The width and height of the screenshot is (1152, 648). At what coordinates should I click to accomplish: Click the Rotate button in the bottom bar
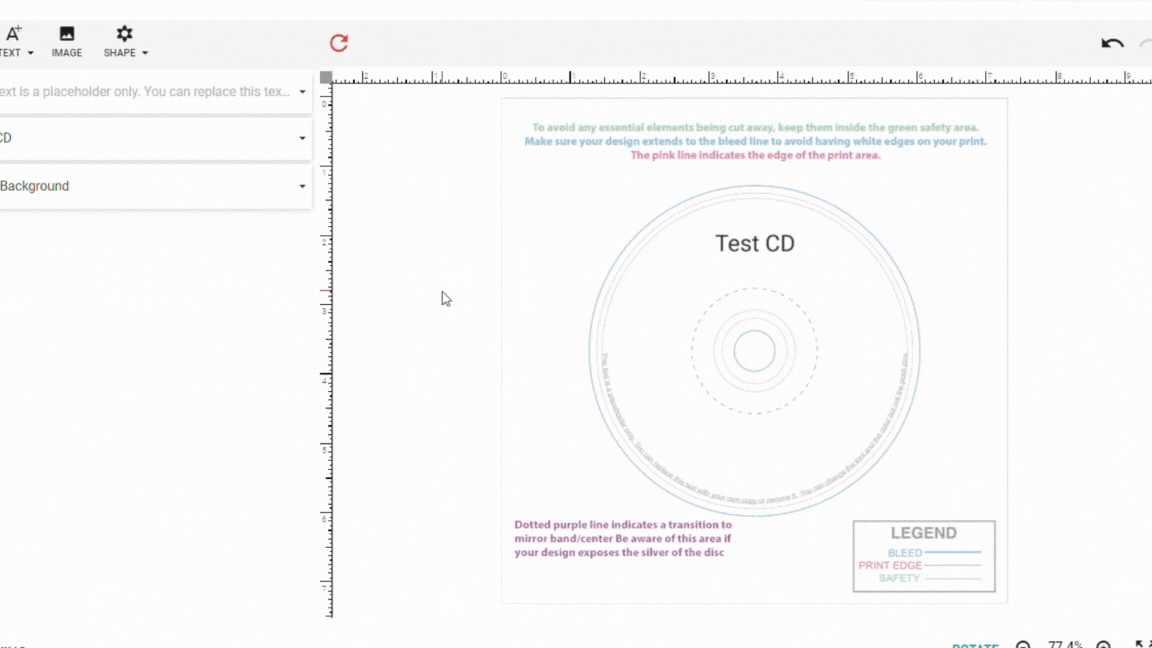click(975, 645)
